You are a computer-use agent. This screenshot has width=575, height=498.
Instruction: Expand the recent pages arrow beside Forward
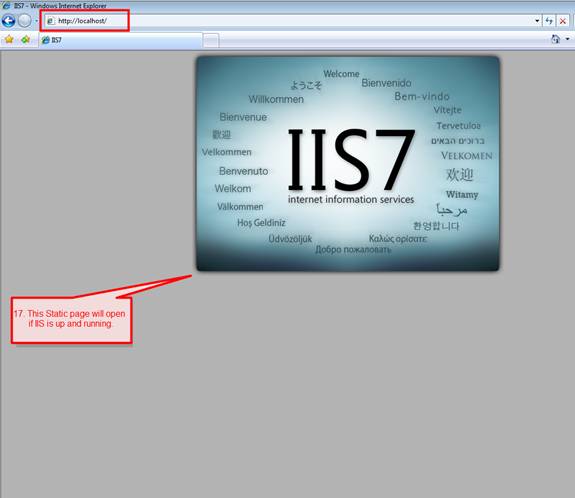point(36,21)
